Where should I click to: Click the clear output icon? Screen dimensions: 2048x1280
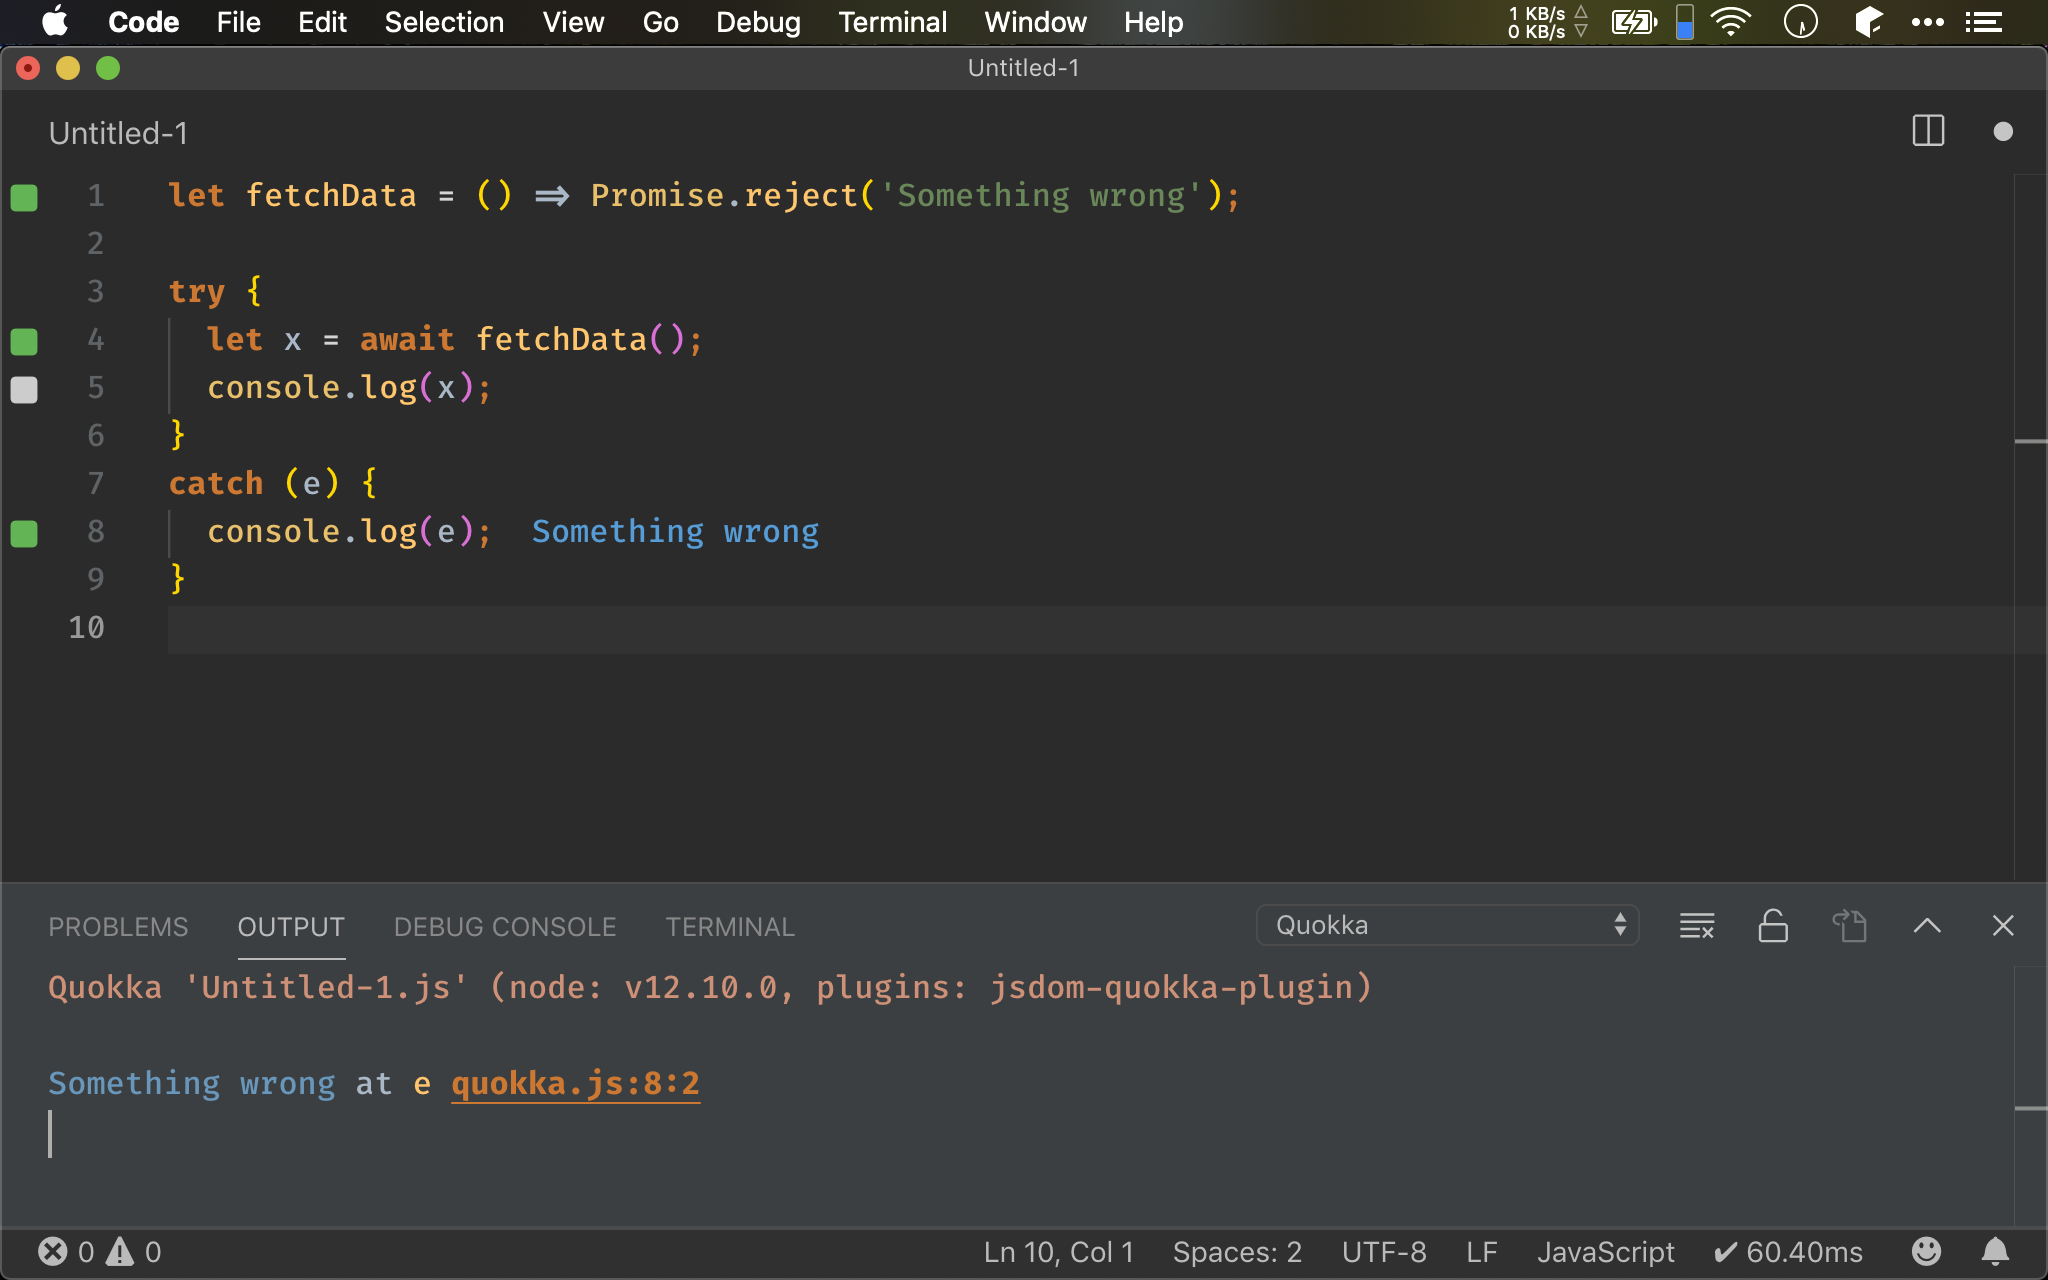click(1696, 925)
